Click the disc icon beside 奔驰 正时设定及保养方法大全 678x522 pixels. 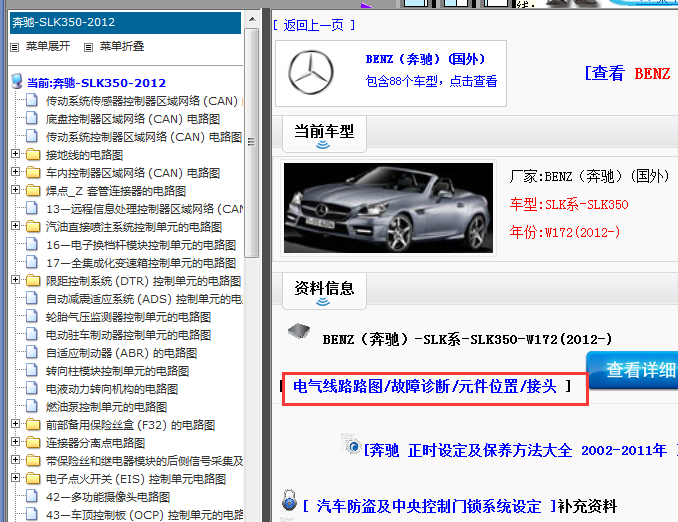352,444
